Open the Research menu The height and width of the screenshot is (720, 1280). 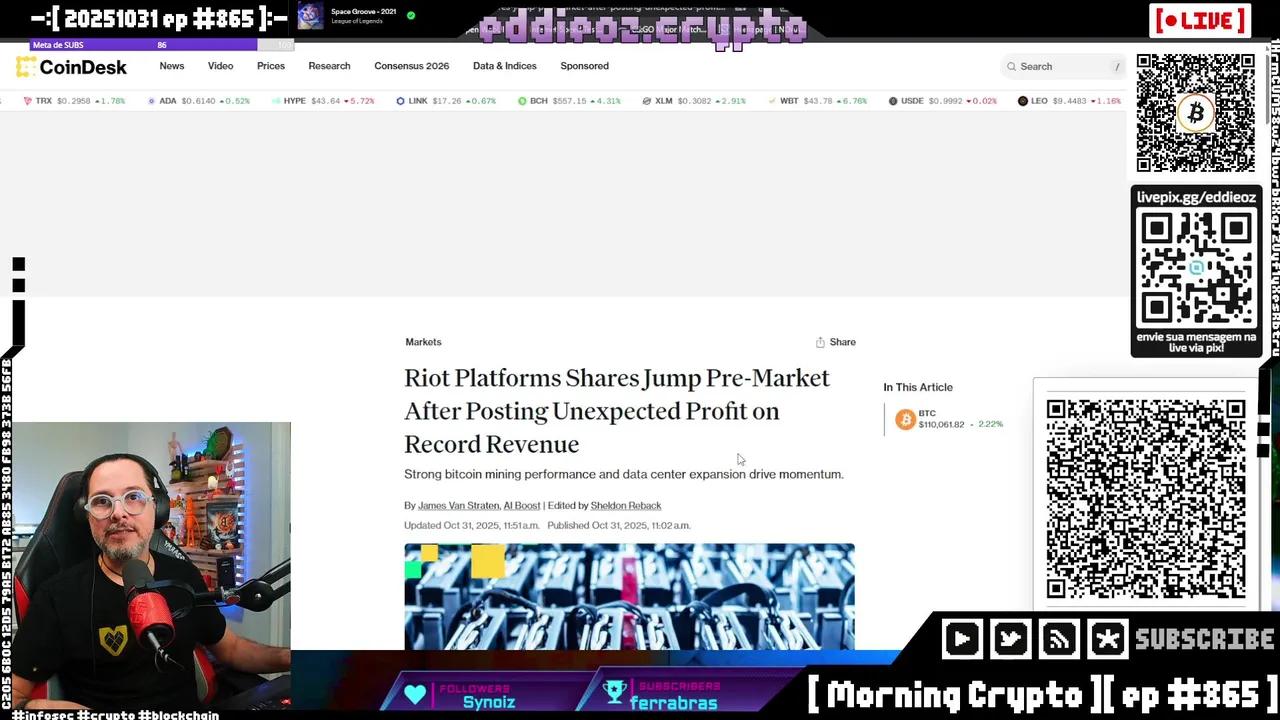(329, 66)
